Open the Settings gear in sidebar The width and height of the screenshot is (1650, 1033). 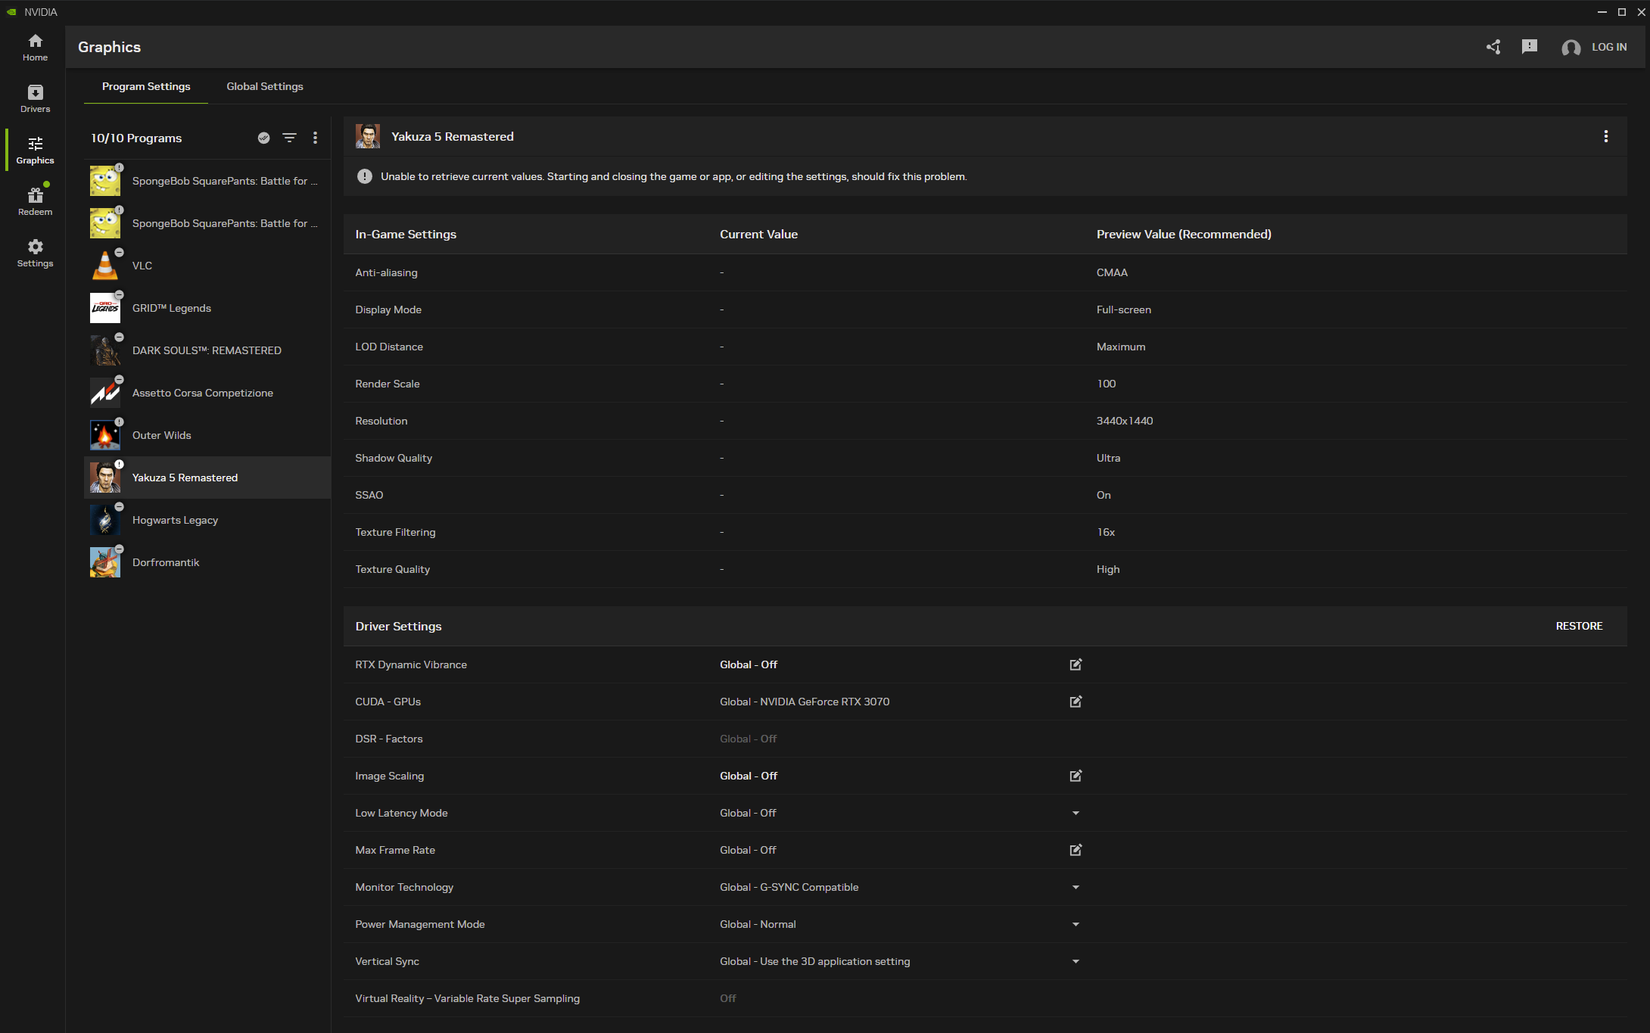[35, 253]
